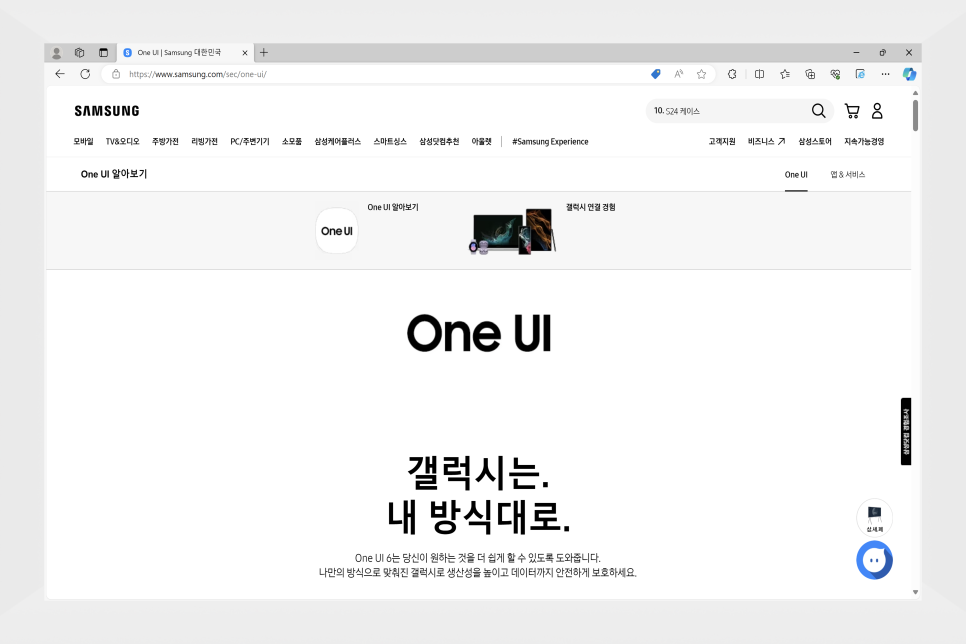Click the Samsung logo
The image size is (966, 644).
tap(107, 111)
